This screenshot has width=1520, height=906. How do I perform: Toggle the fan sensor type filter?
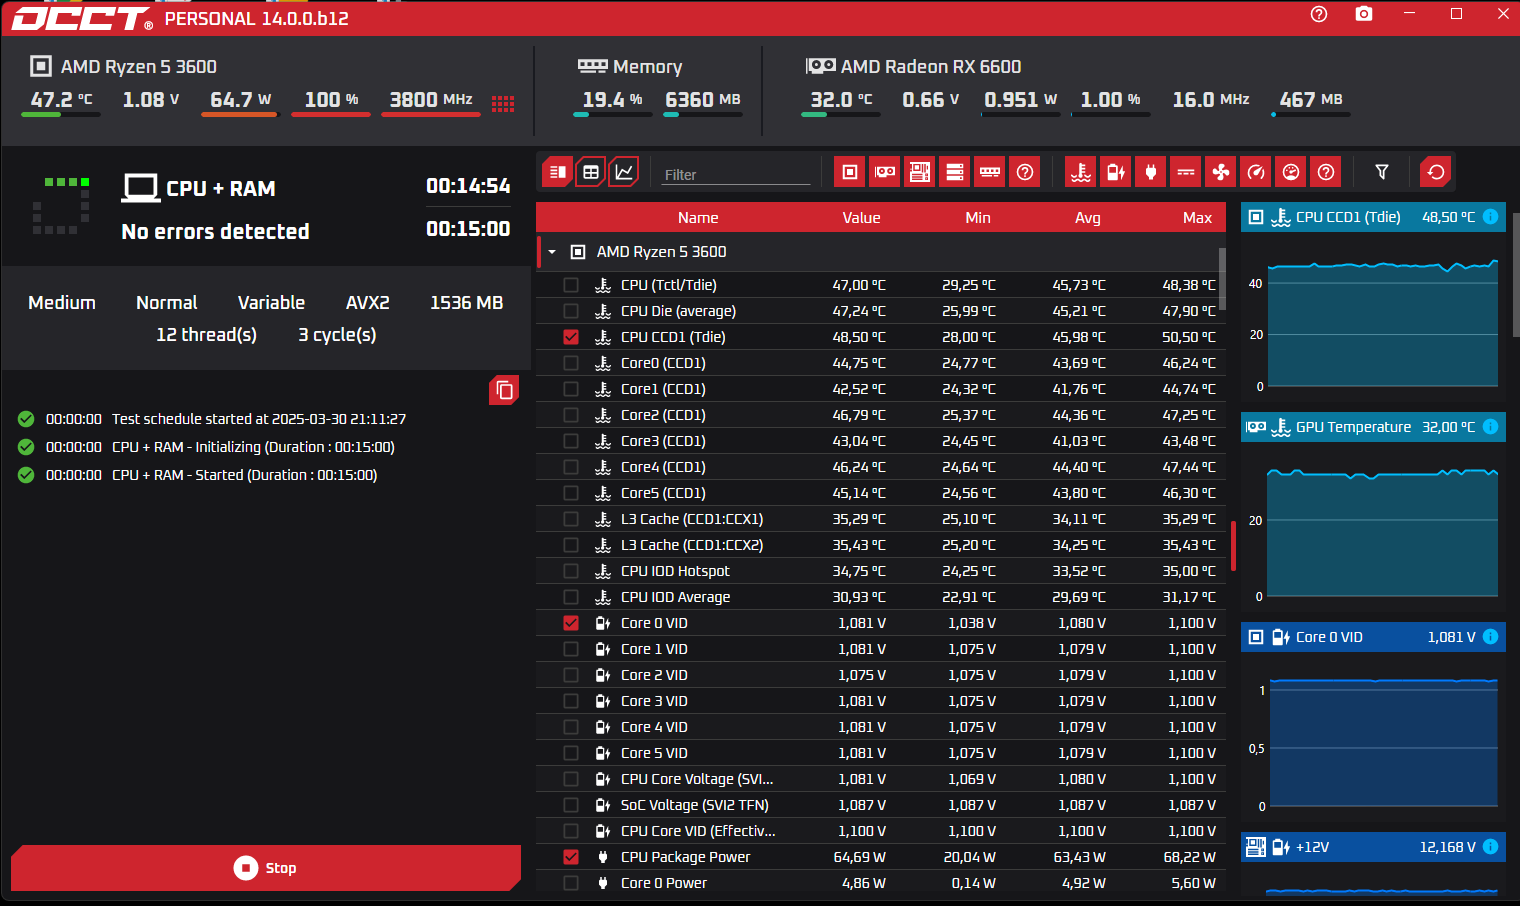tap(1221, 172)
